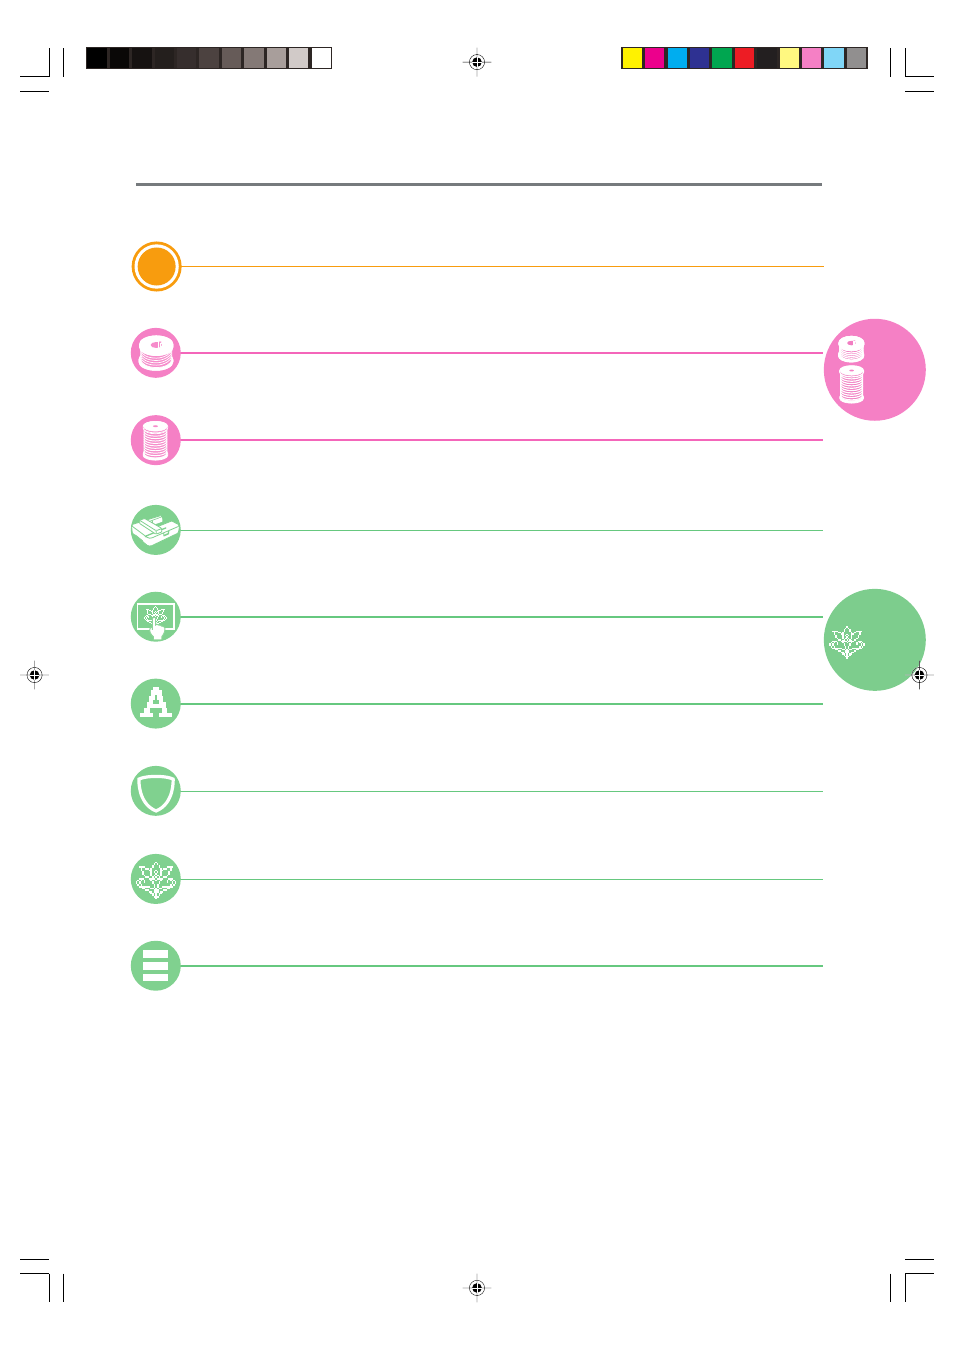The image size is (954, 1350).
Task: Click the top center registration crosshair mark
Action: click(x=477, y=62)
